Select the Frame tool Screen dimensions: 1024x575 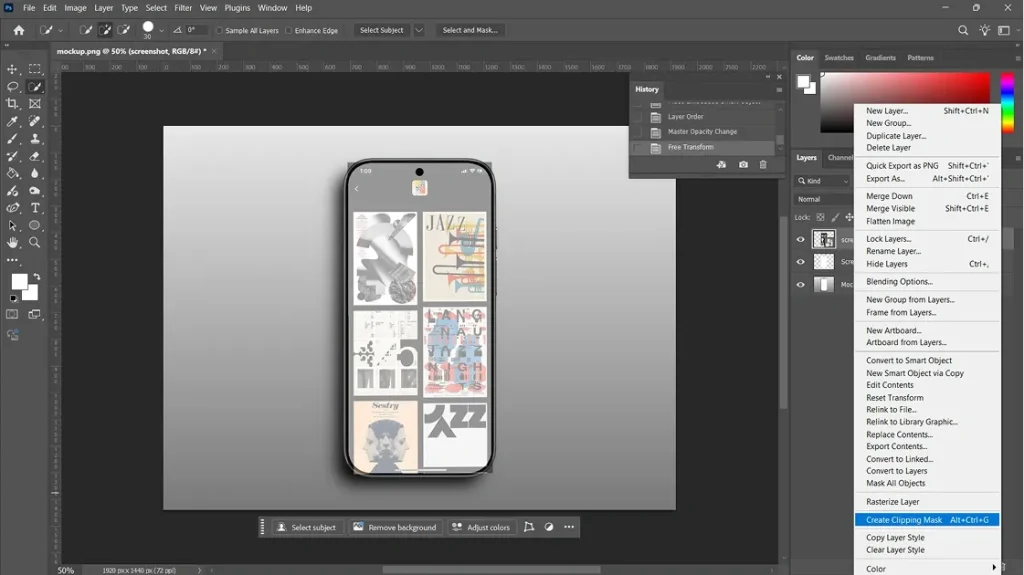(x=35, y=103)
